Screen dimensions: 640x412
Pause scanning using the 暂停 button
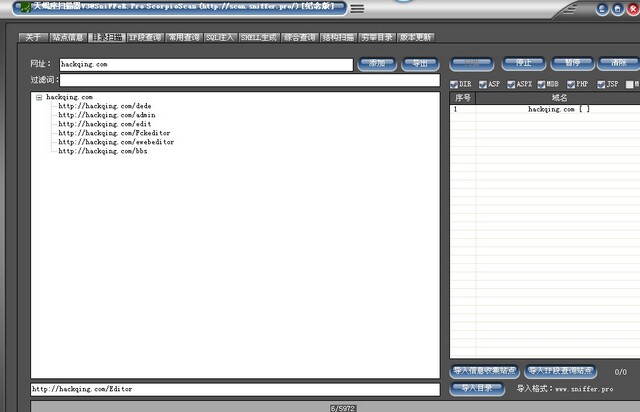[571, 63]
